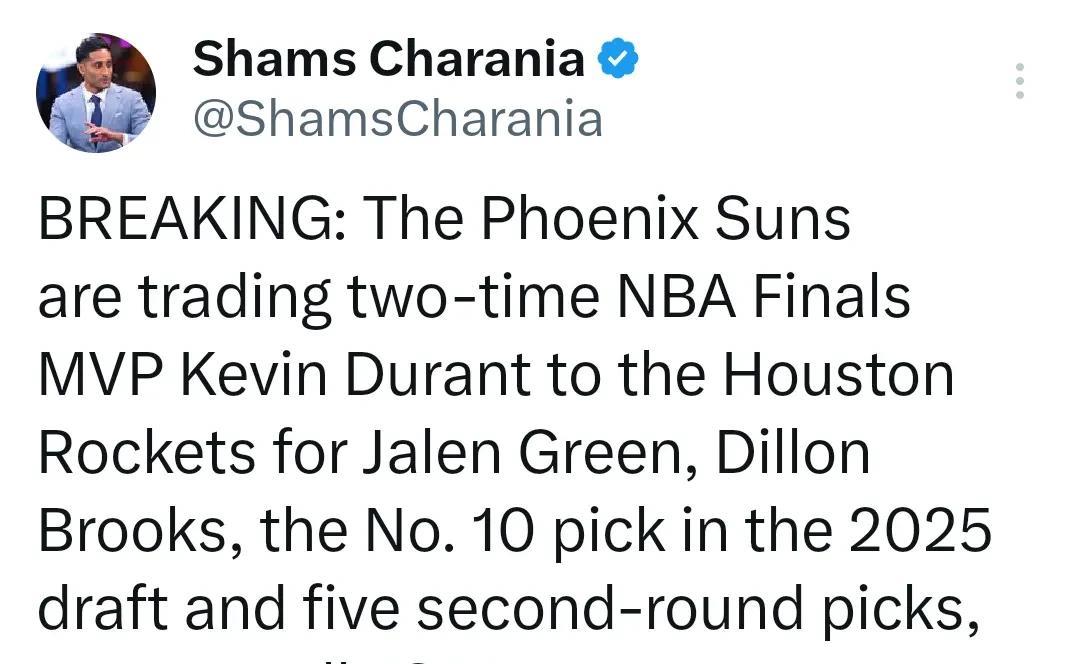Screen dimensions: 1080x664
Task: Click the word BREAKING in the tweet
Action: [186, 218]
